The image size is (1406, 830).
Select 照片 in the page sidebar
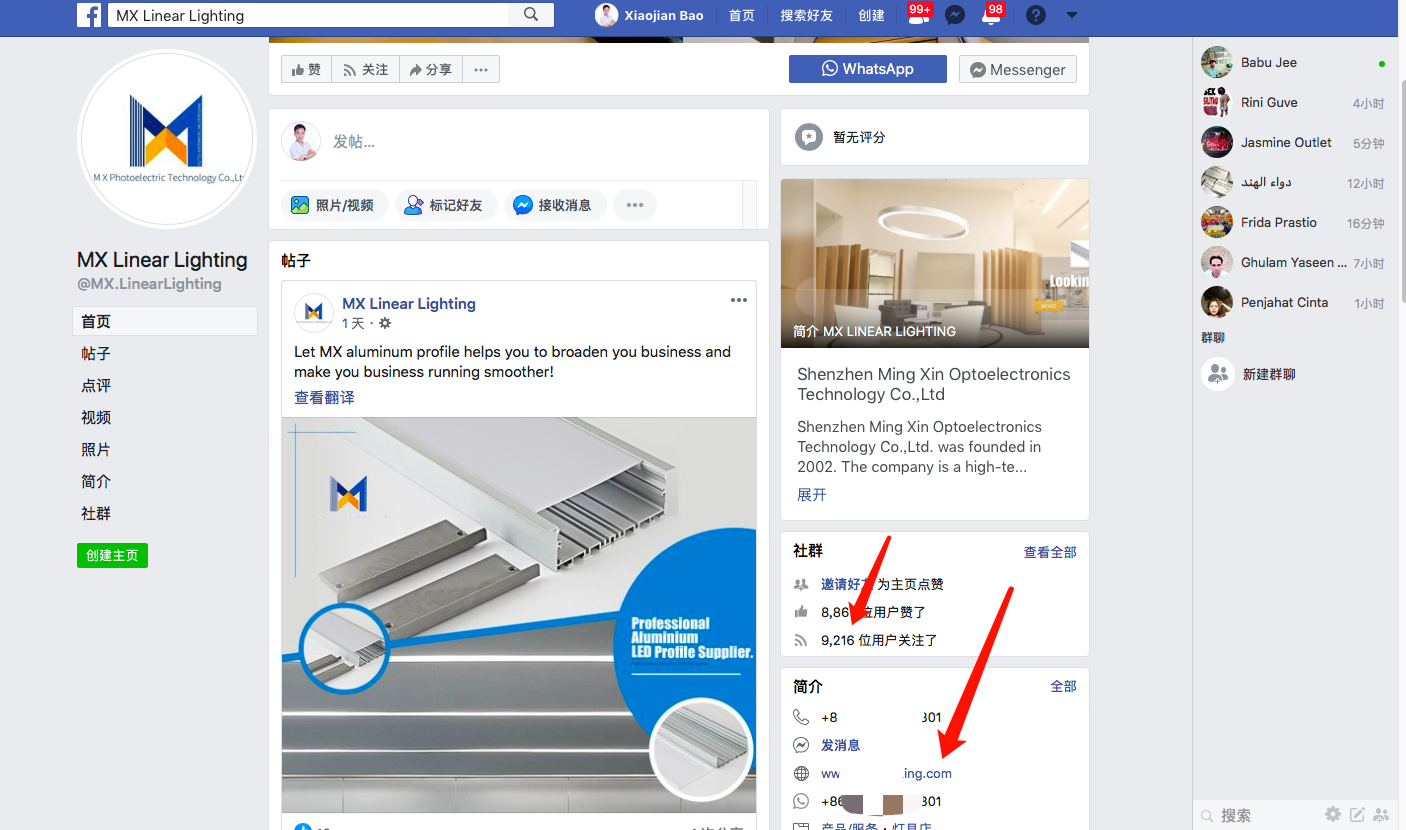coord(96,449)
